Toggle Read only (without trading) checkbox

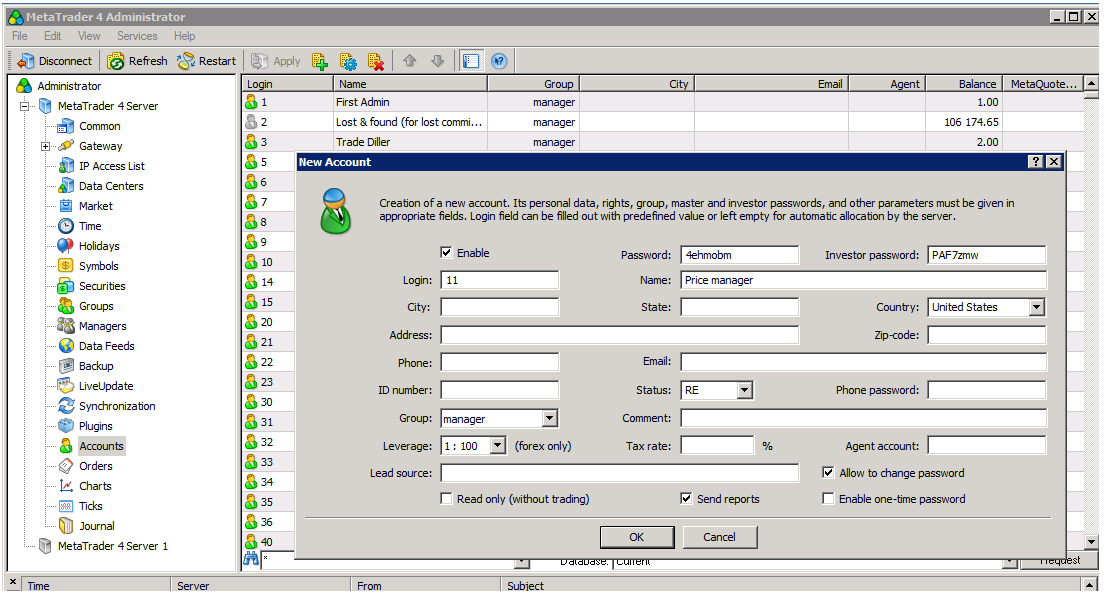pyautogui.click(x=446, y=499)
